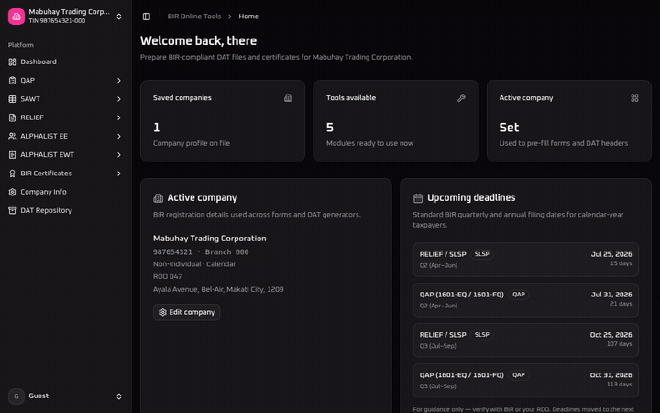The width and height of the screenshot is (660, 413).
Task: Click the building icon beside Active company heading
Action: (x=158, y=198)
